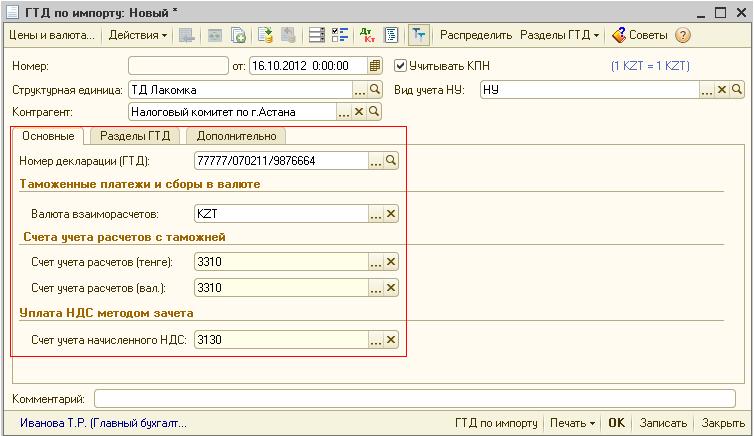
Task: Open search for Номер декларации (ГТД)
Action: (x=391, y=160)
